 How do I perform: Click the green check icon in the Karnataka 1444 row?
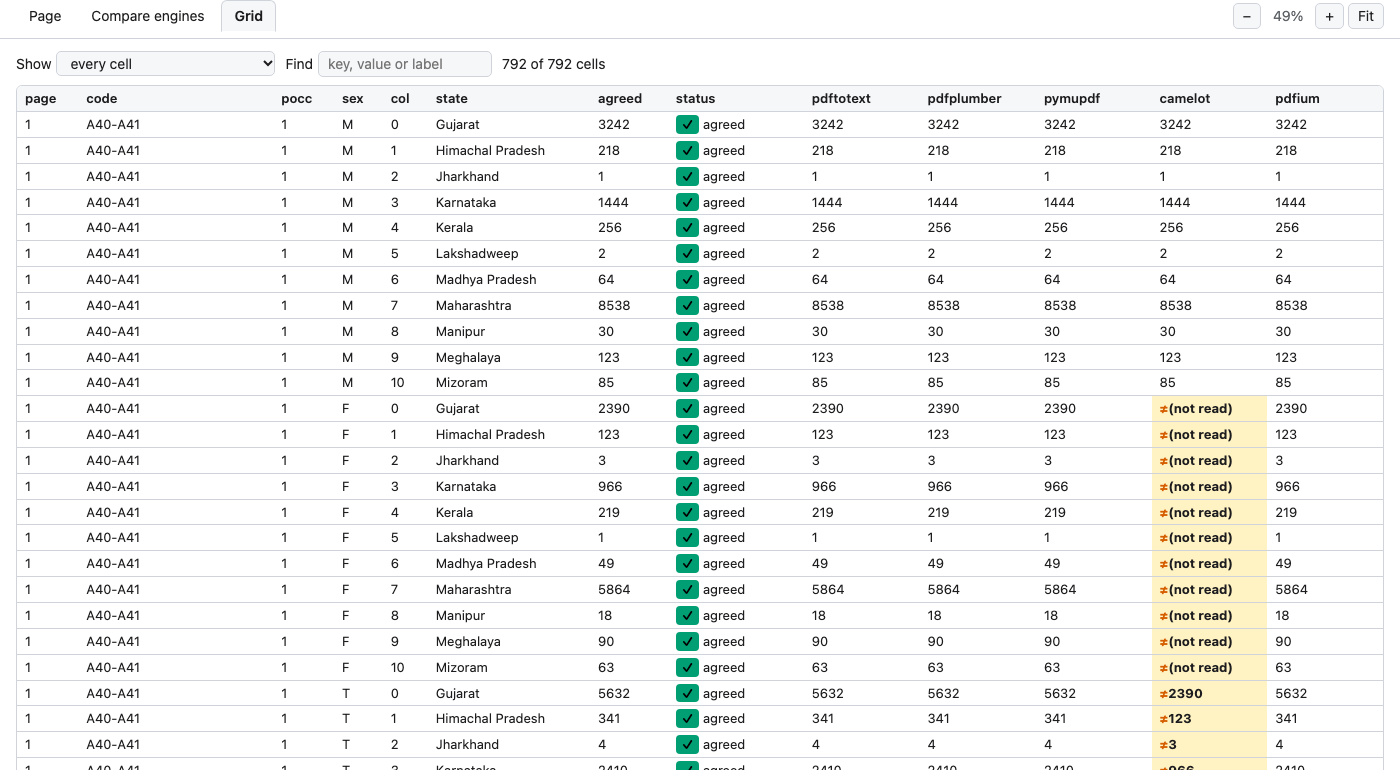[x=686, y=202]
